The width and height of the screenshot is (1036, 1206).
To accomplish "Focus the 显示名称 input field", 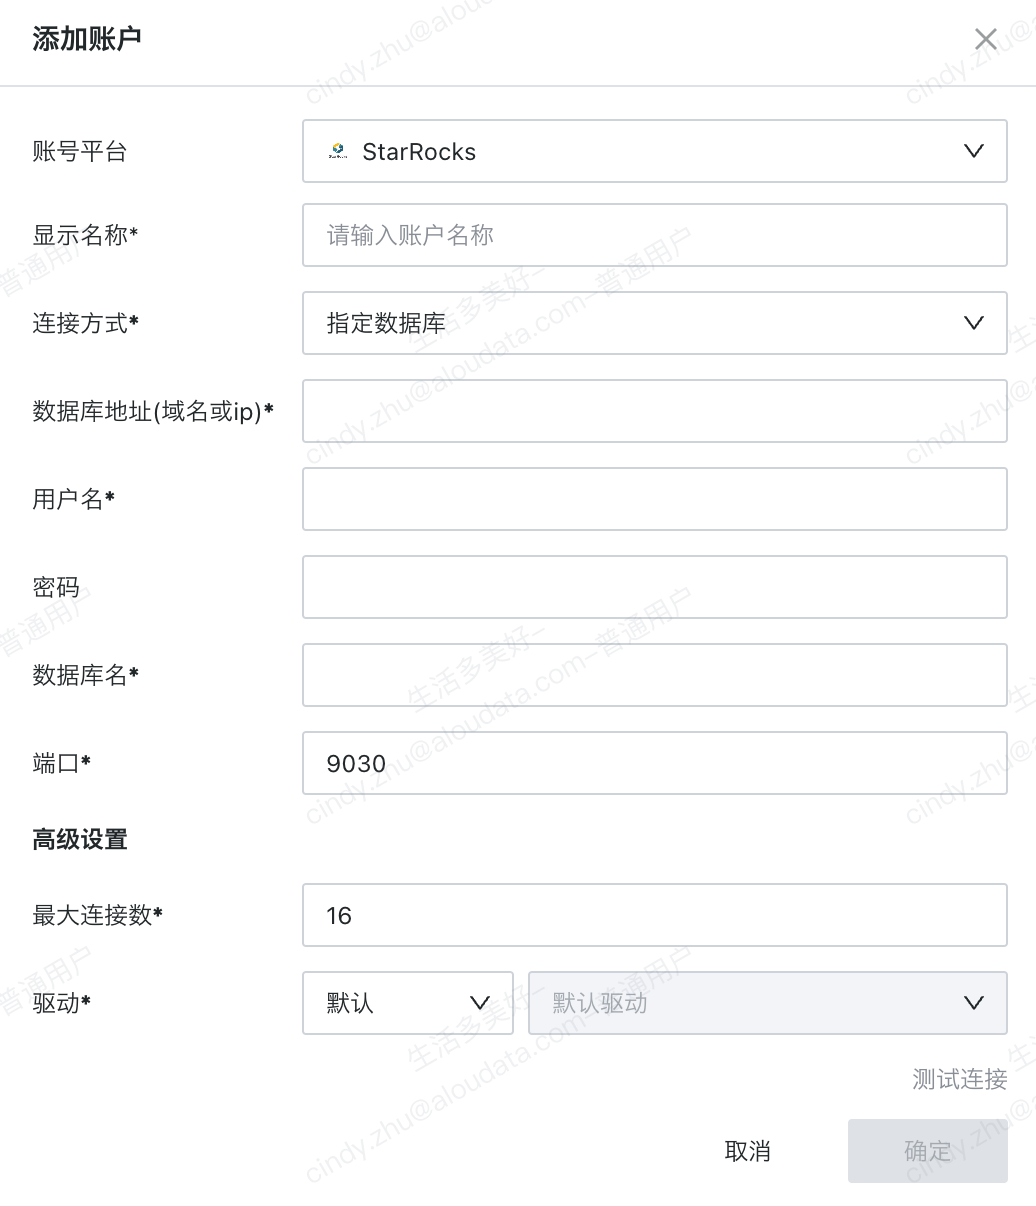I will click(x=654, y=236).
